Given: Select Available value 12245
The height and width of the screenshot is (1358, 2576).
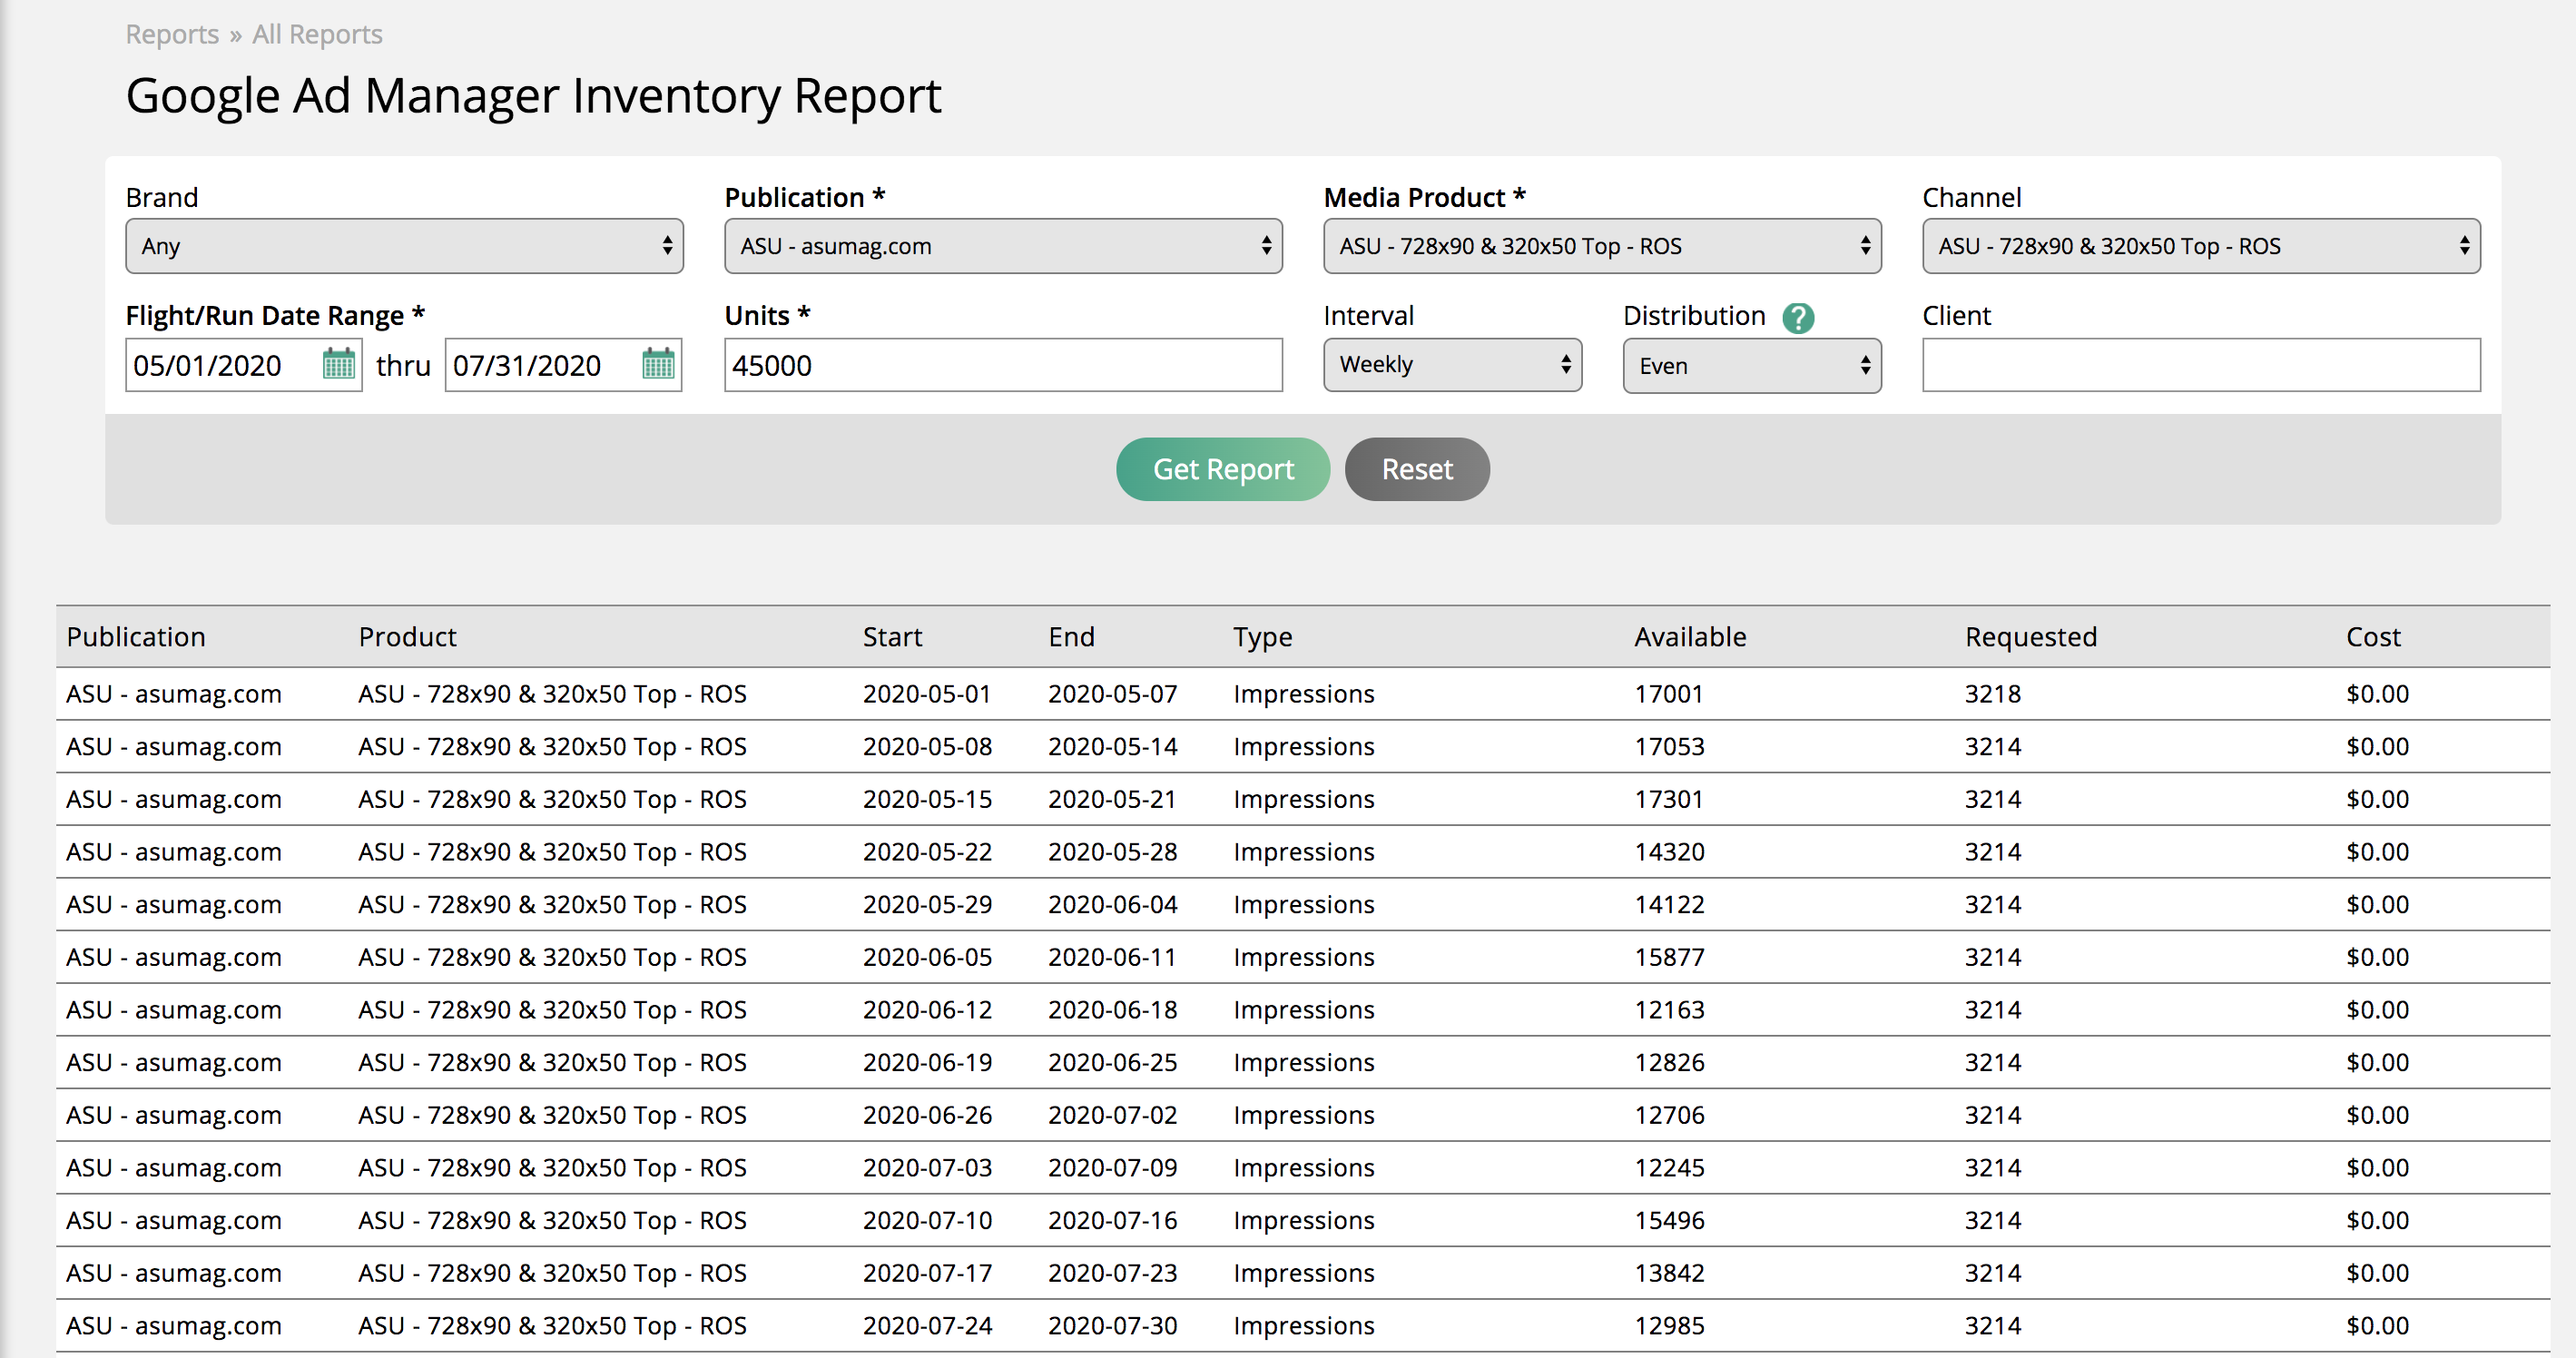Looking at the screenshot, I should [1669, 1168].
